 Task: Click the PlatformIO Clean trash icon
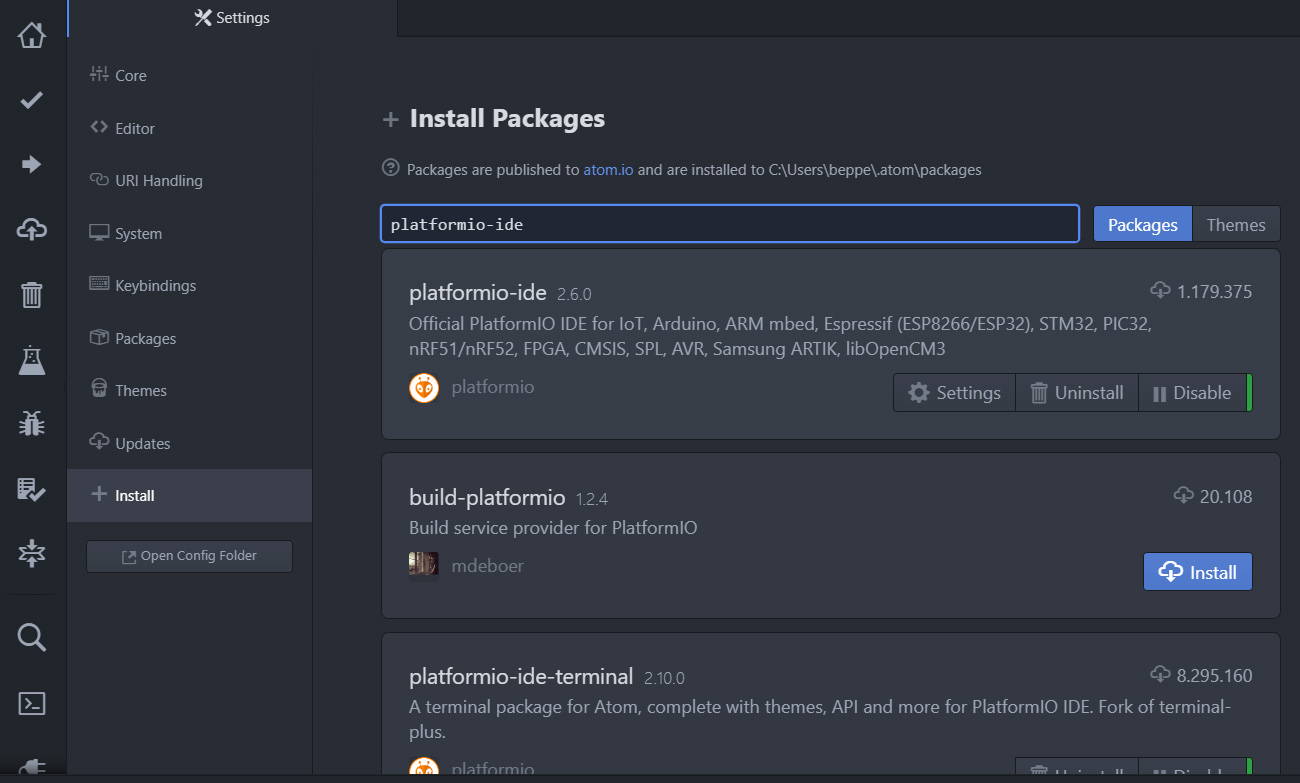coord(32,295)
